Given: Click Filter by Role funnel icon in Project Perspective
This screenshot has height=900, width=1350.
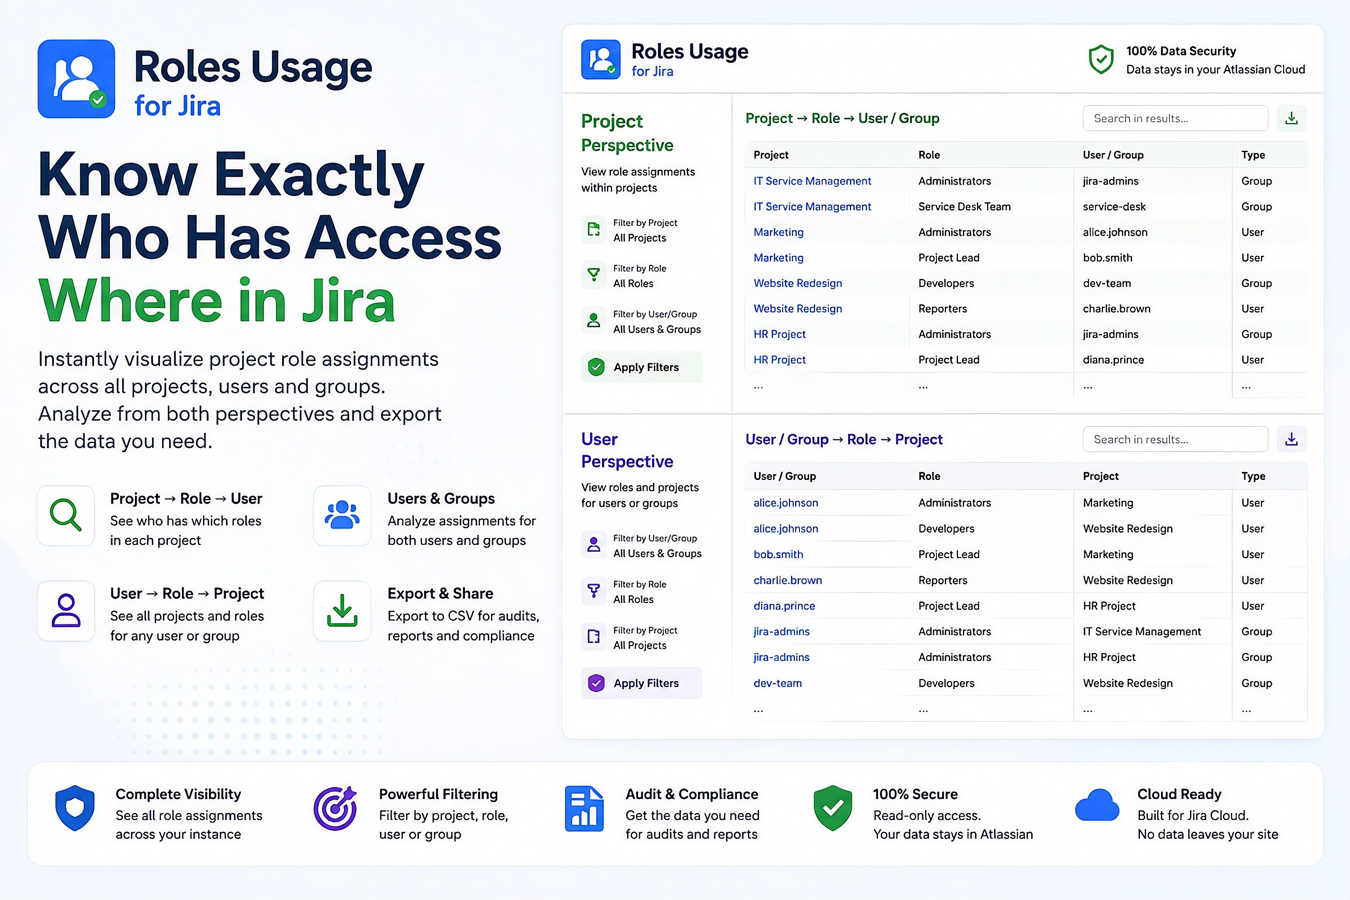Looking at the screenshot, I should [594, 275].
